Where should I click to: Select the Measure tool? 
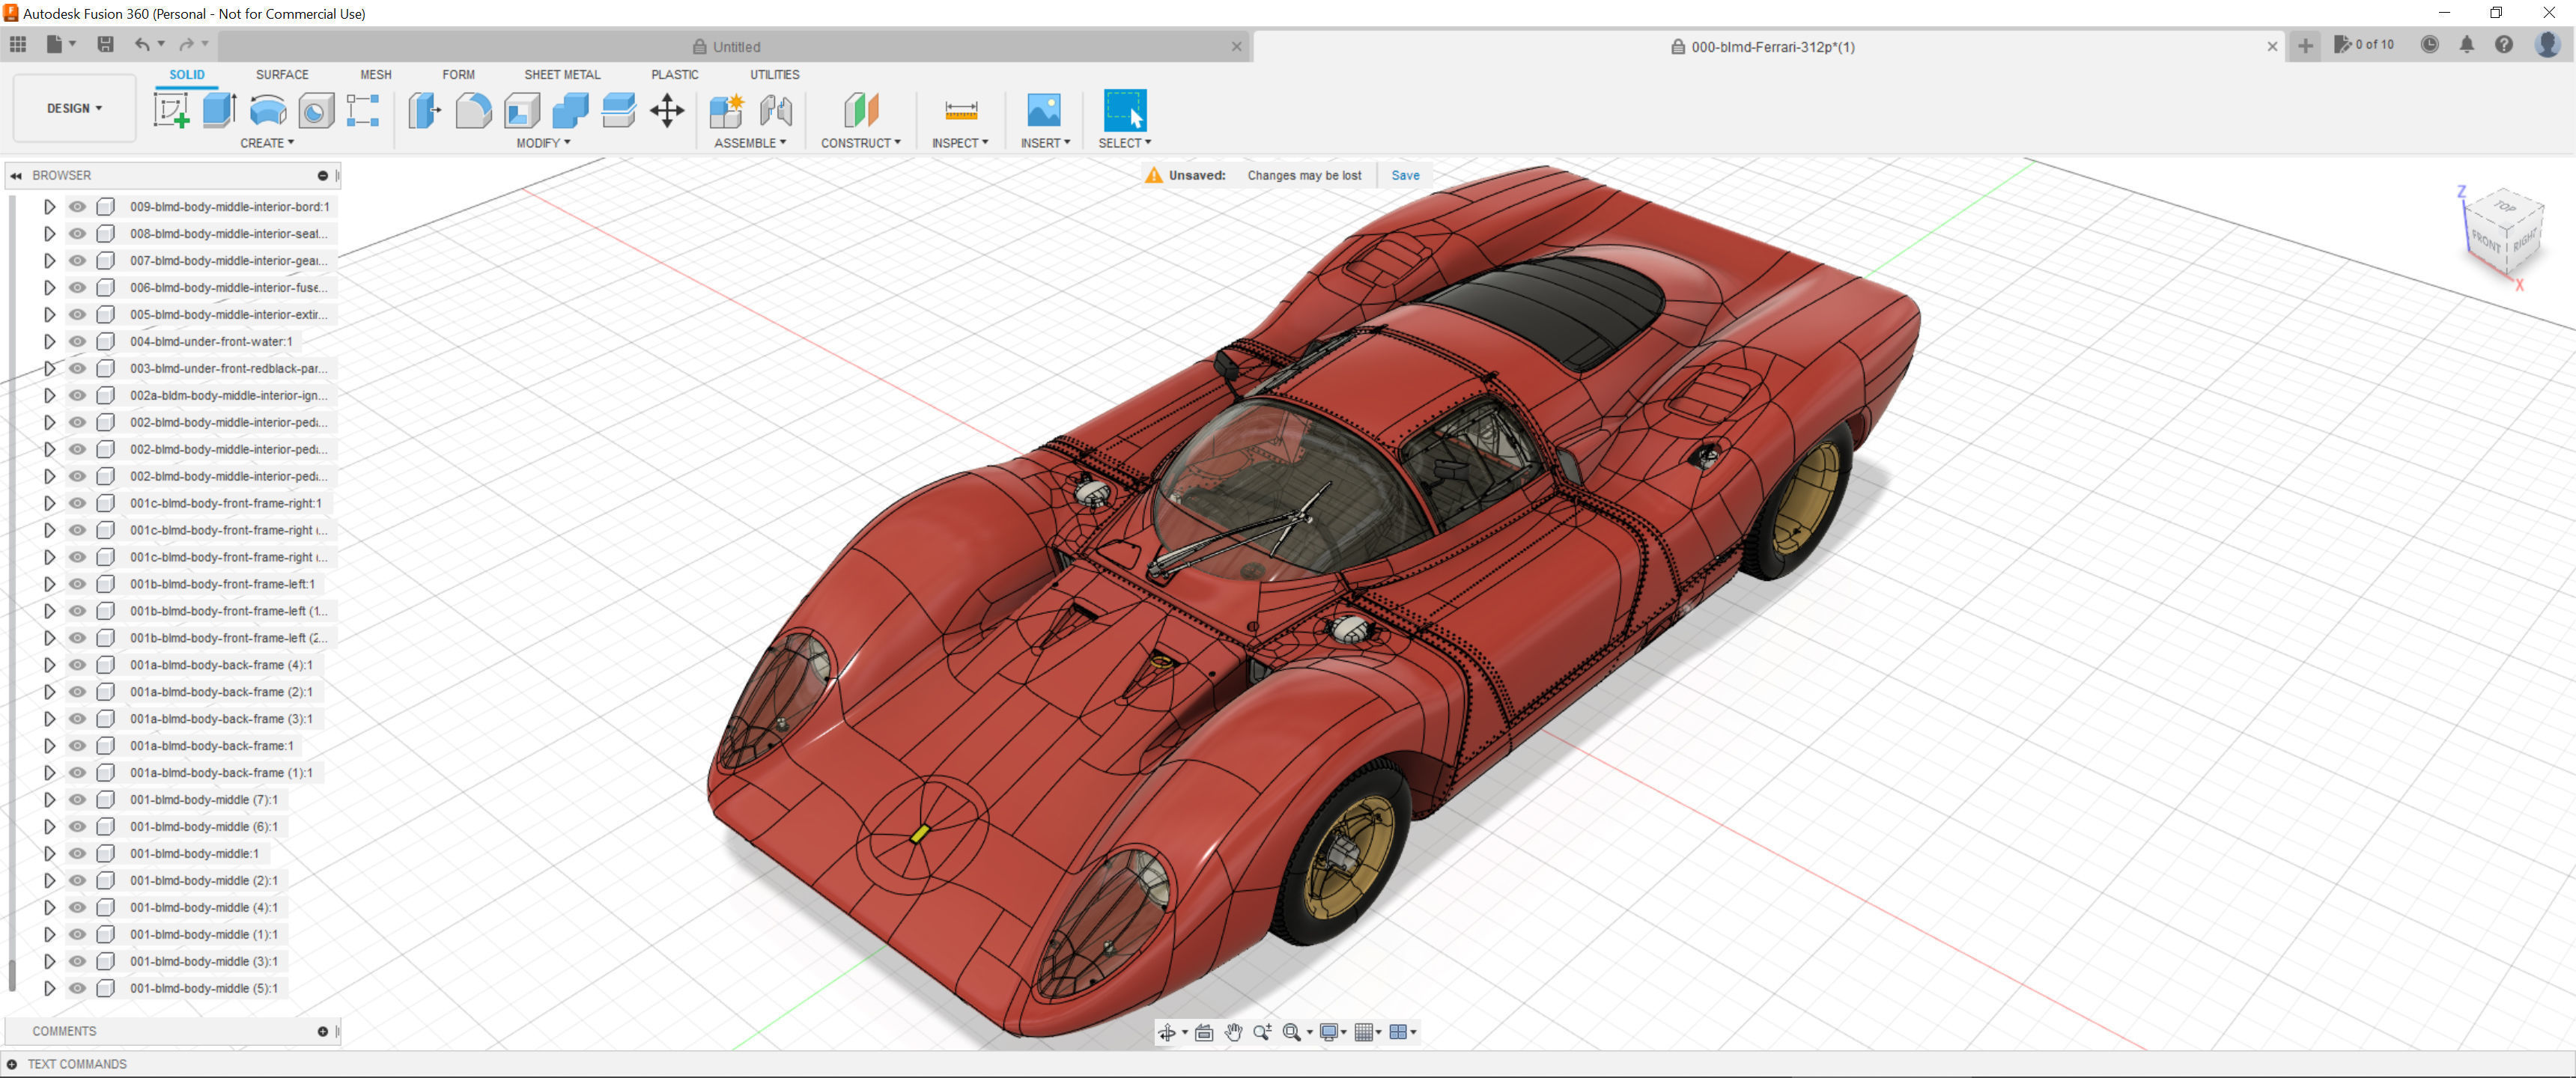pos(961,110)
